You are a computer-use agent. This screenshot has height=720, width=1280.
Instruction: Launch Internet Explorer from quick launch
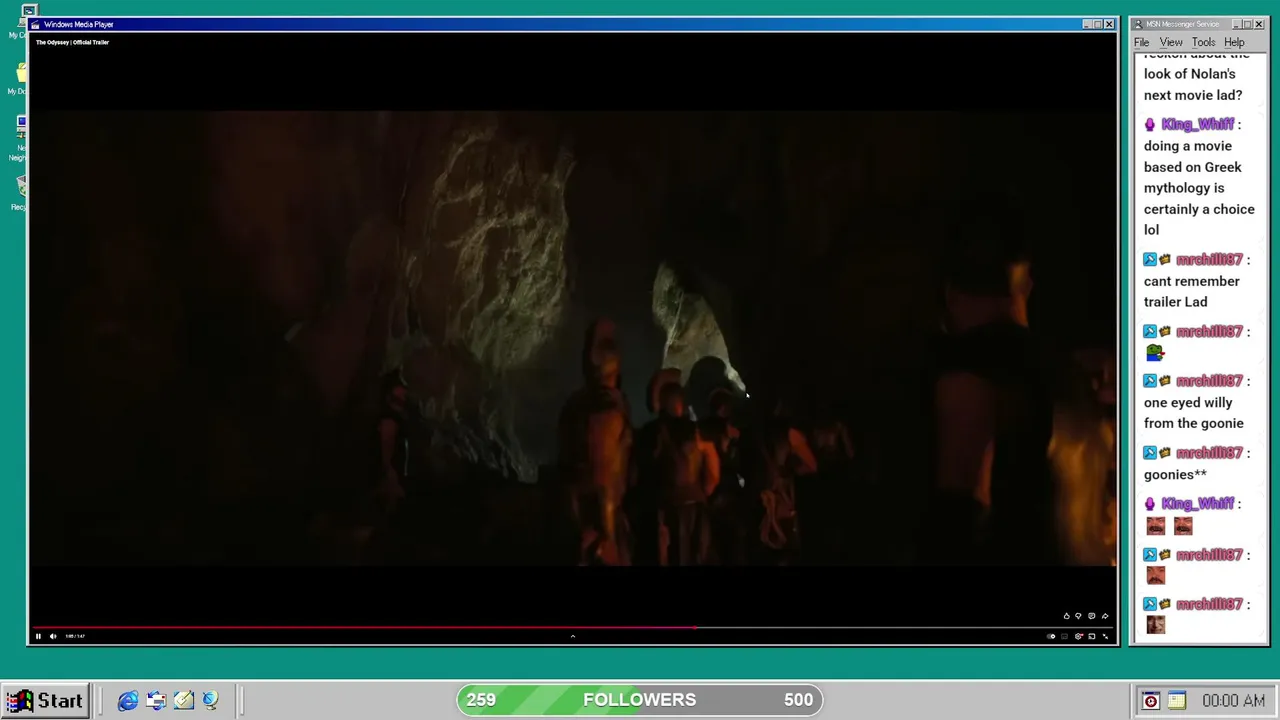click(x=128, y=701)
